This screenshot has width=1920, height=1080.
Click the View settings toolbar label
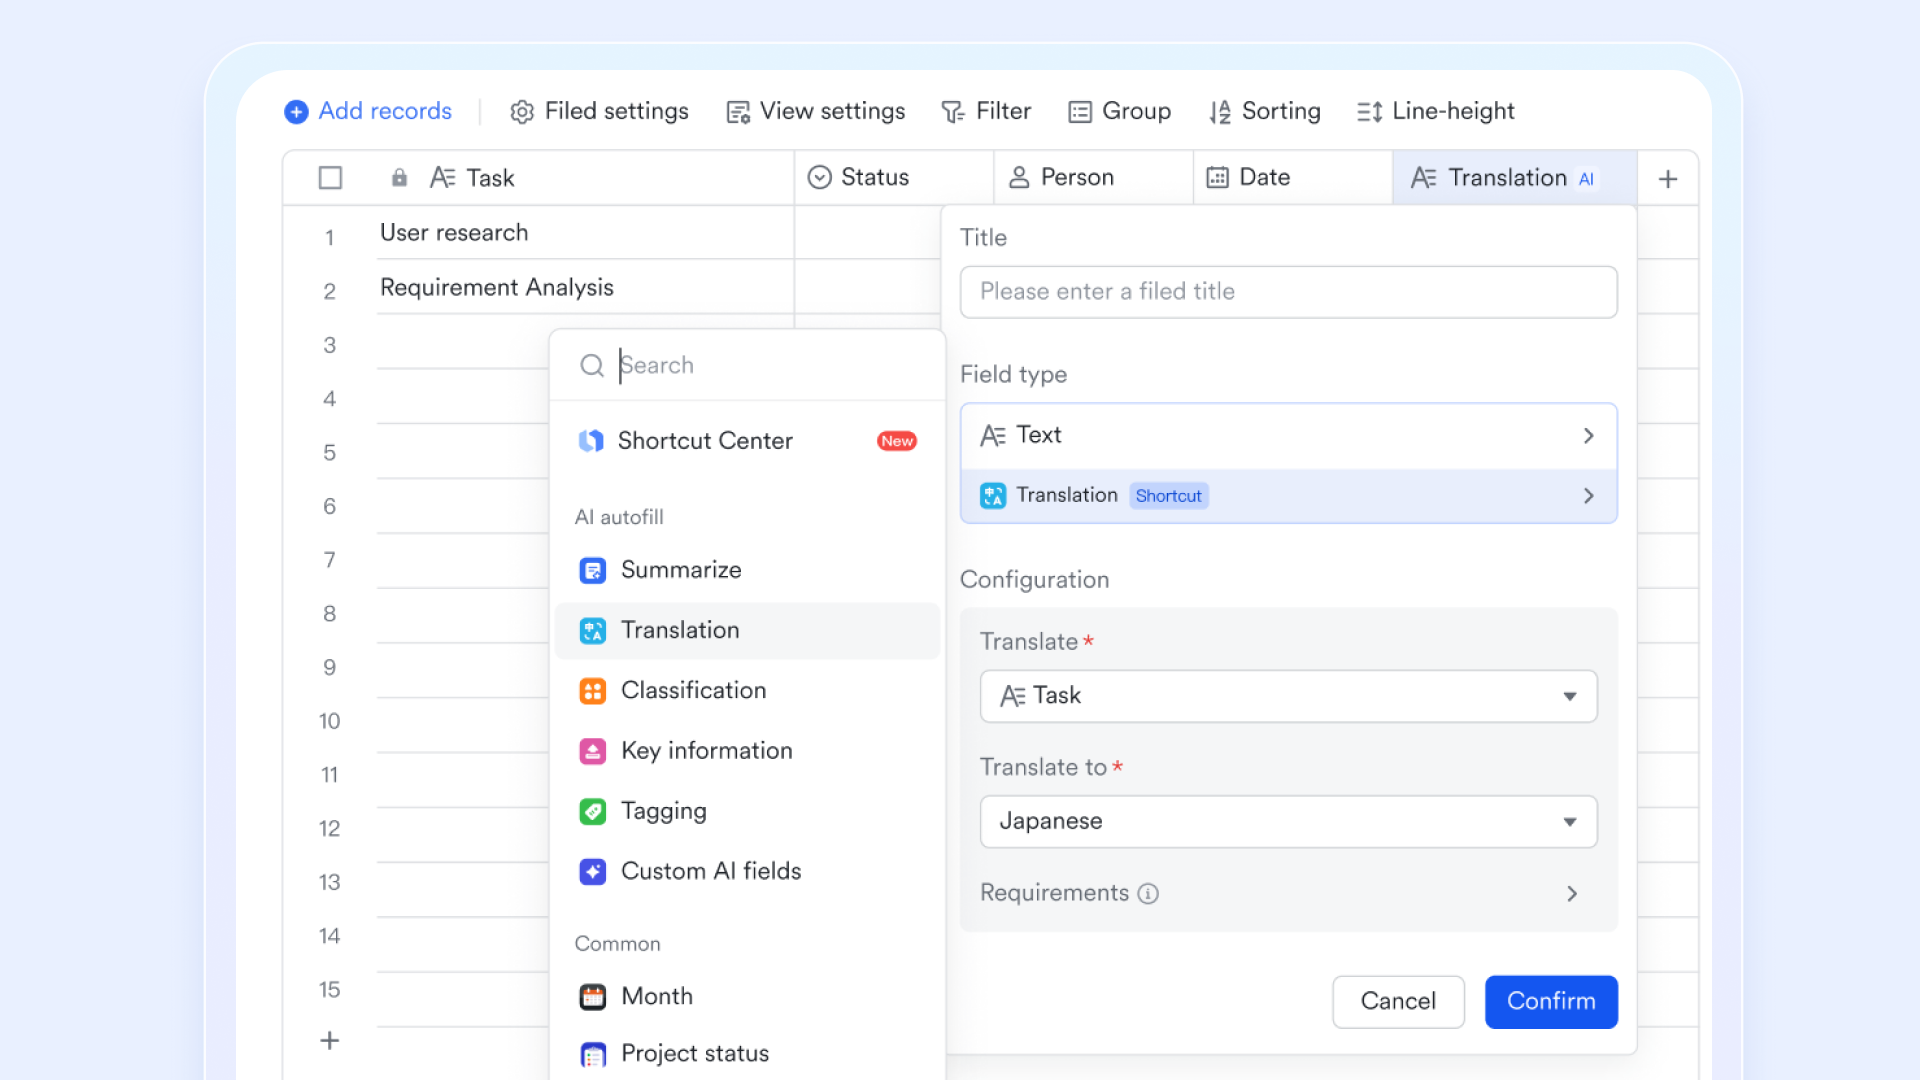tap(832, 112)
